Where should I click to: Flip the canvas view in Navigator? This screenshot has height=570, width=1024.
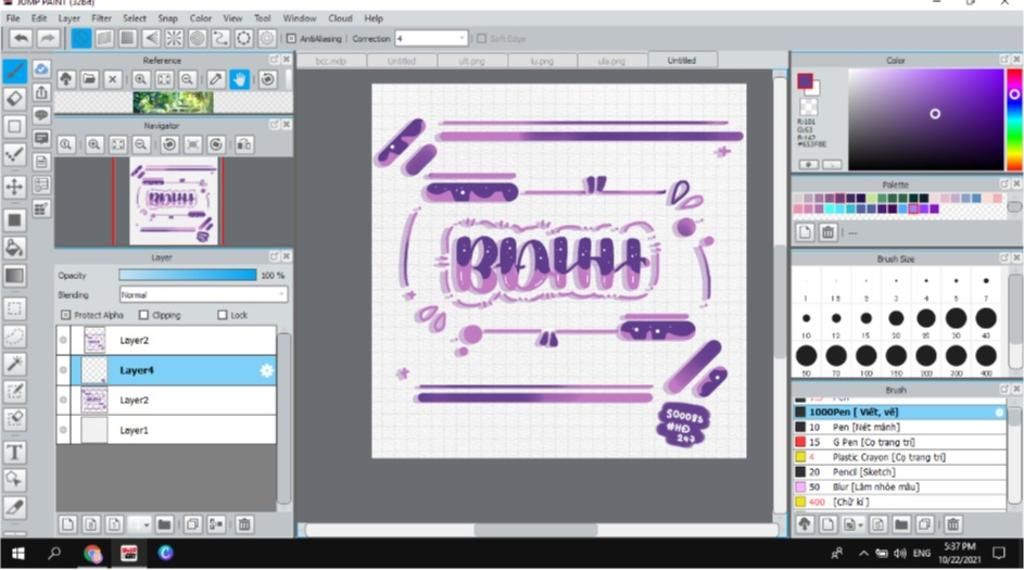point(244,144)
